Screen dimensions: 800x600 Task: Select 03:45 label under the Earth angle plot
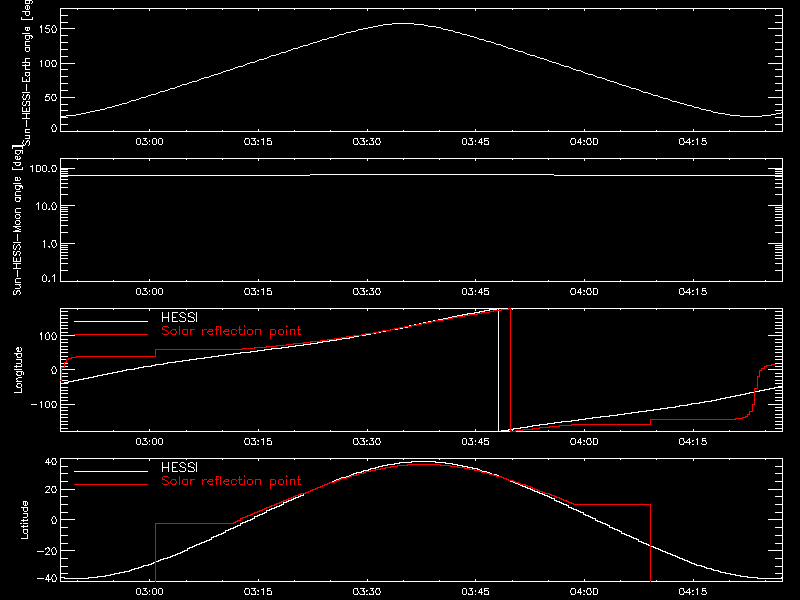476,142
